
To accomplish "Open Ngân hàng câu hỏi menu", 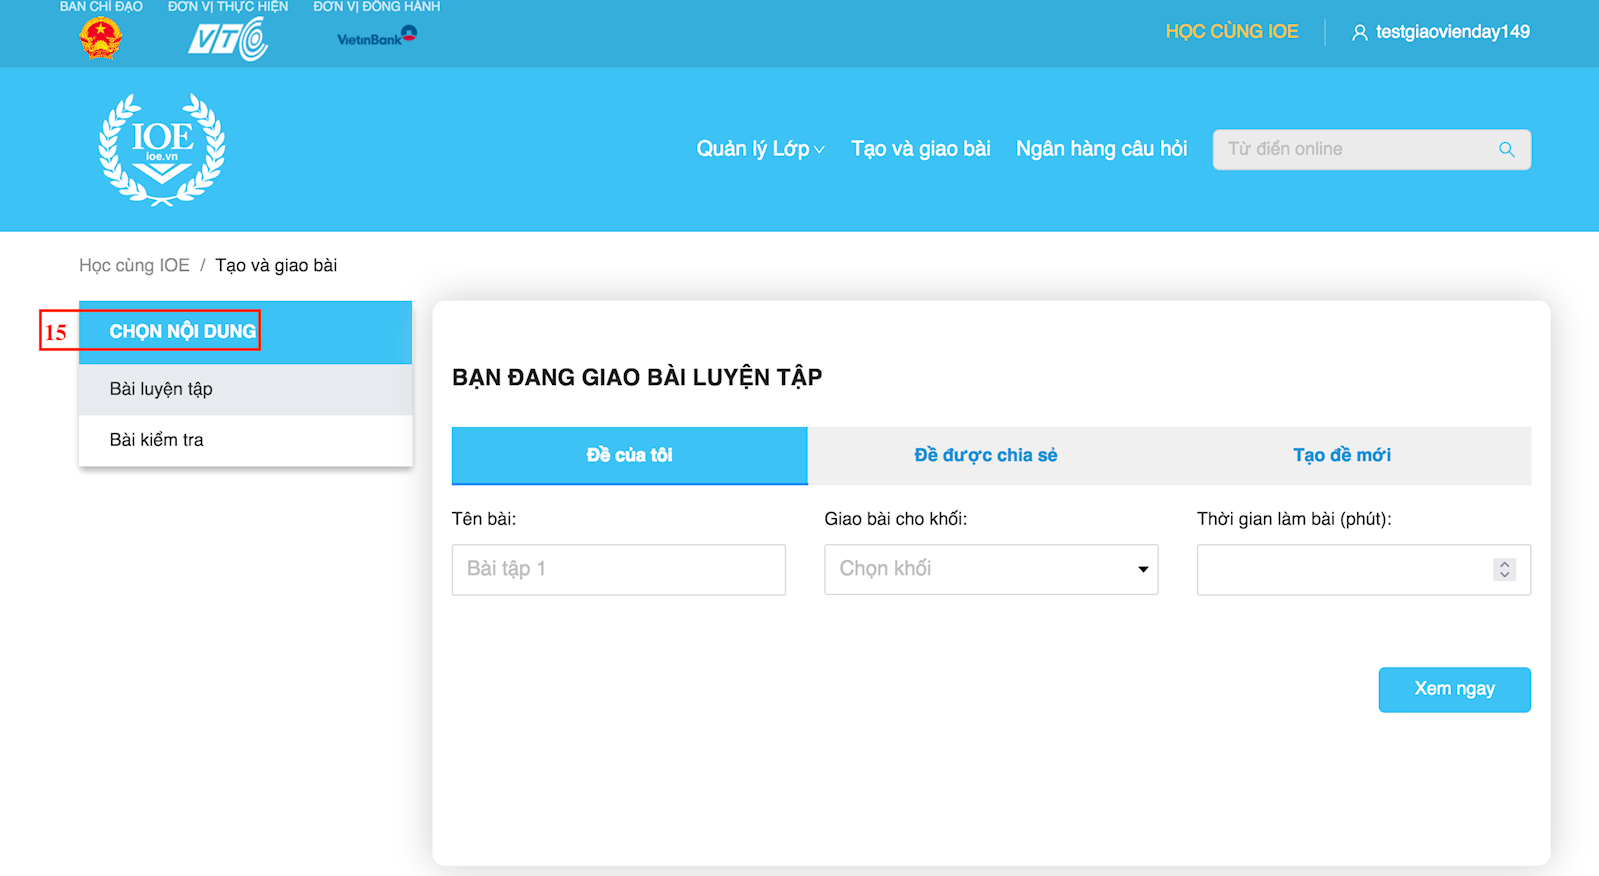I will pos(1101,149).
